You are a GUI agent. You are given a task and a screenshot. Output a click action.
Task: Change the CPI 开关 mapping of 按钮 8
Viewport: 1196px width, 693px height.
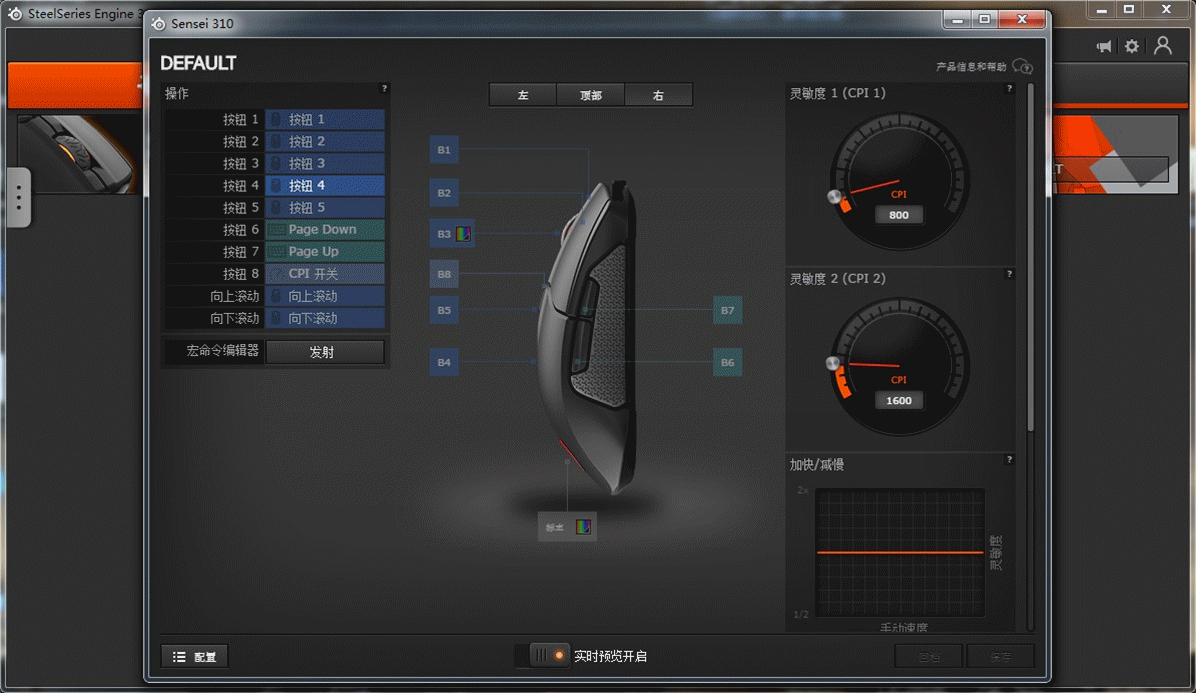tap(325, 274)
